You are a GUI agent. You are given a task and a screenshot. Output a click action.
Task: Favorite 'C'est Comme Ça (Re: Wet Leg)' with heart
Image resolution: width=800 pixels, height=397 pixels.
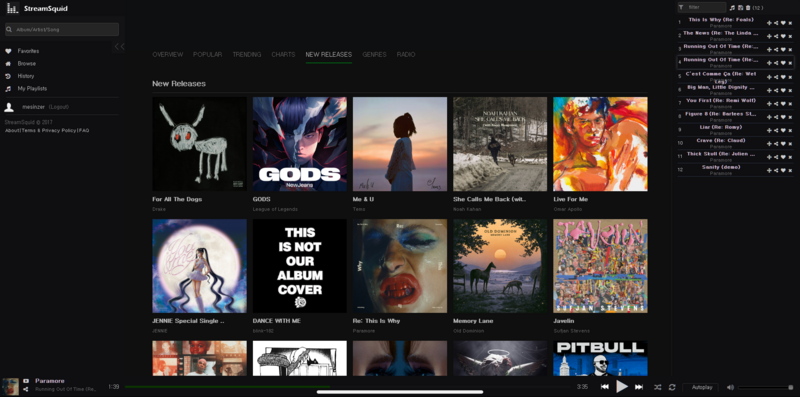(x=783, y=77)
